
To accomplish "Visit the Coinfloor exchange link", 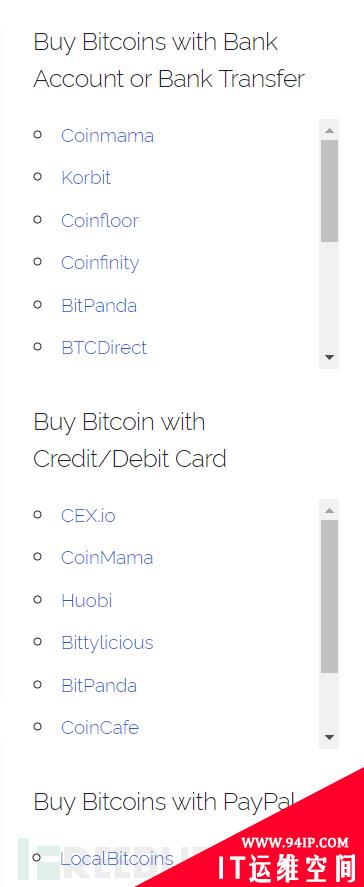I will click(100, 220).
